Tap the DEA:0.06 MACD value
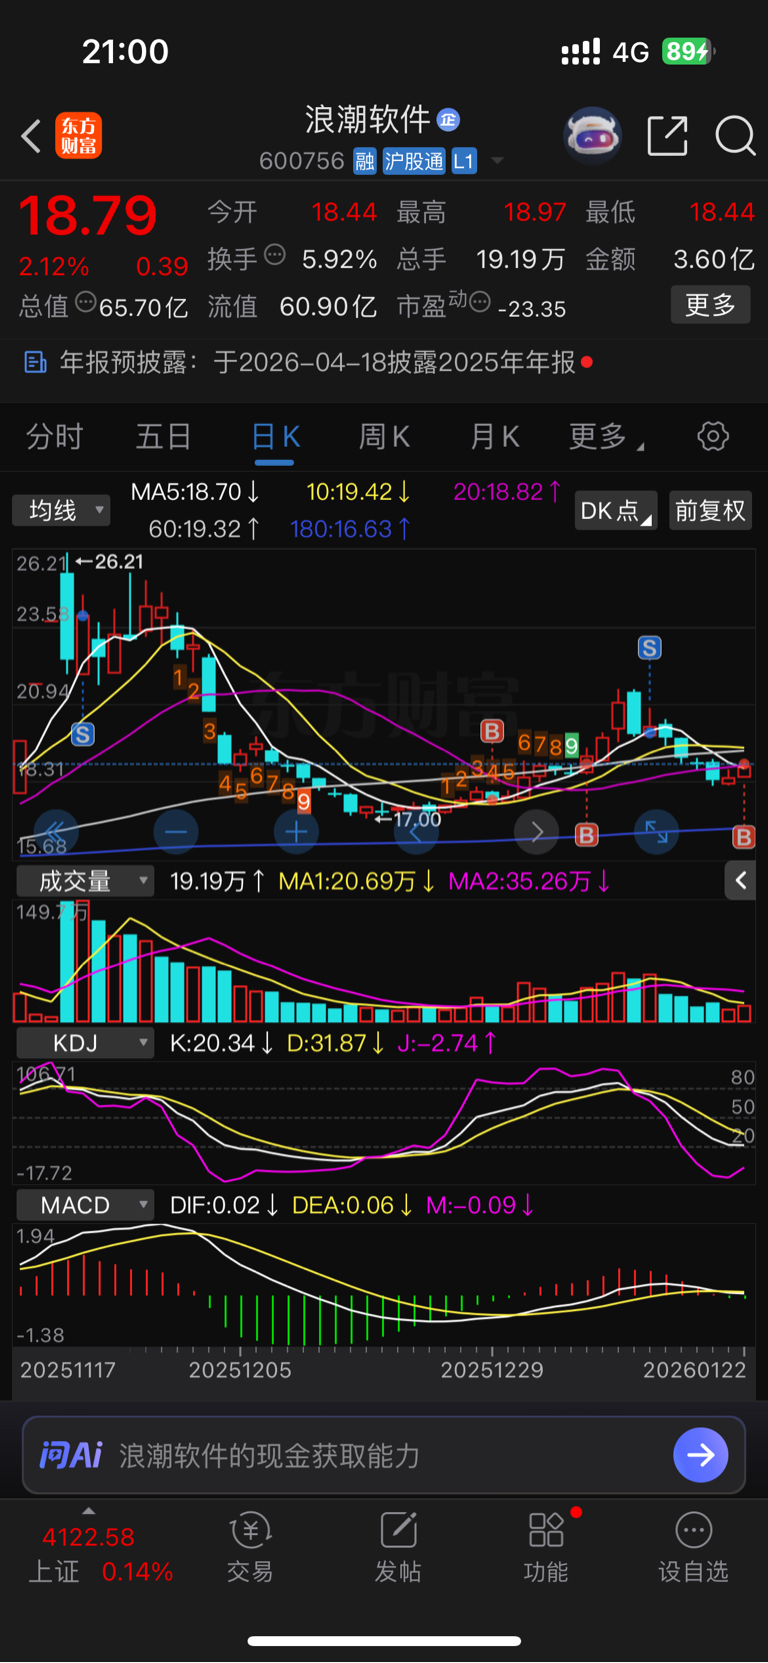This screenshot has height=1663, width=768. coord(352,1205)
